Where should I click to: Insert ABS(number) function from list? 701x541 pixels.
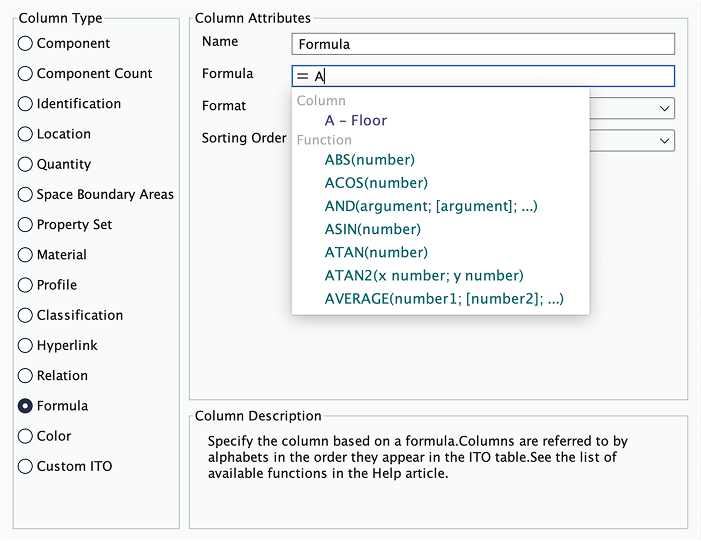[x=369, y=160]
